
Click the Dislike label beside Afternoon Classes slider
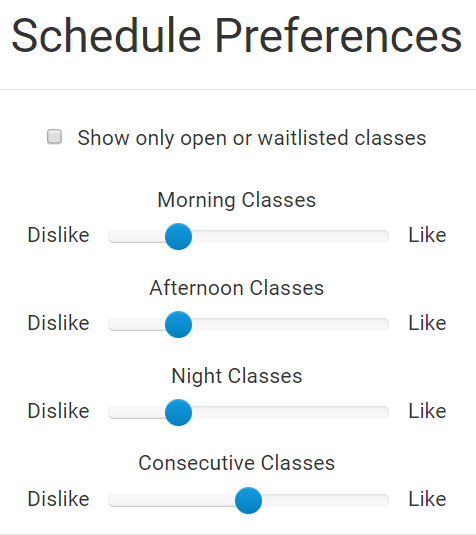click(x=58, y=323)
